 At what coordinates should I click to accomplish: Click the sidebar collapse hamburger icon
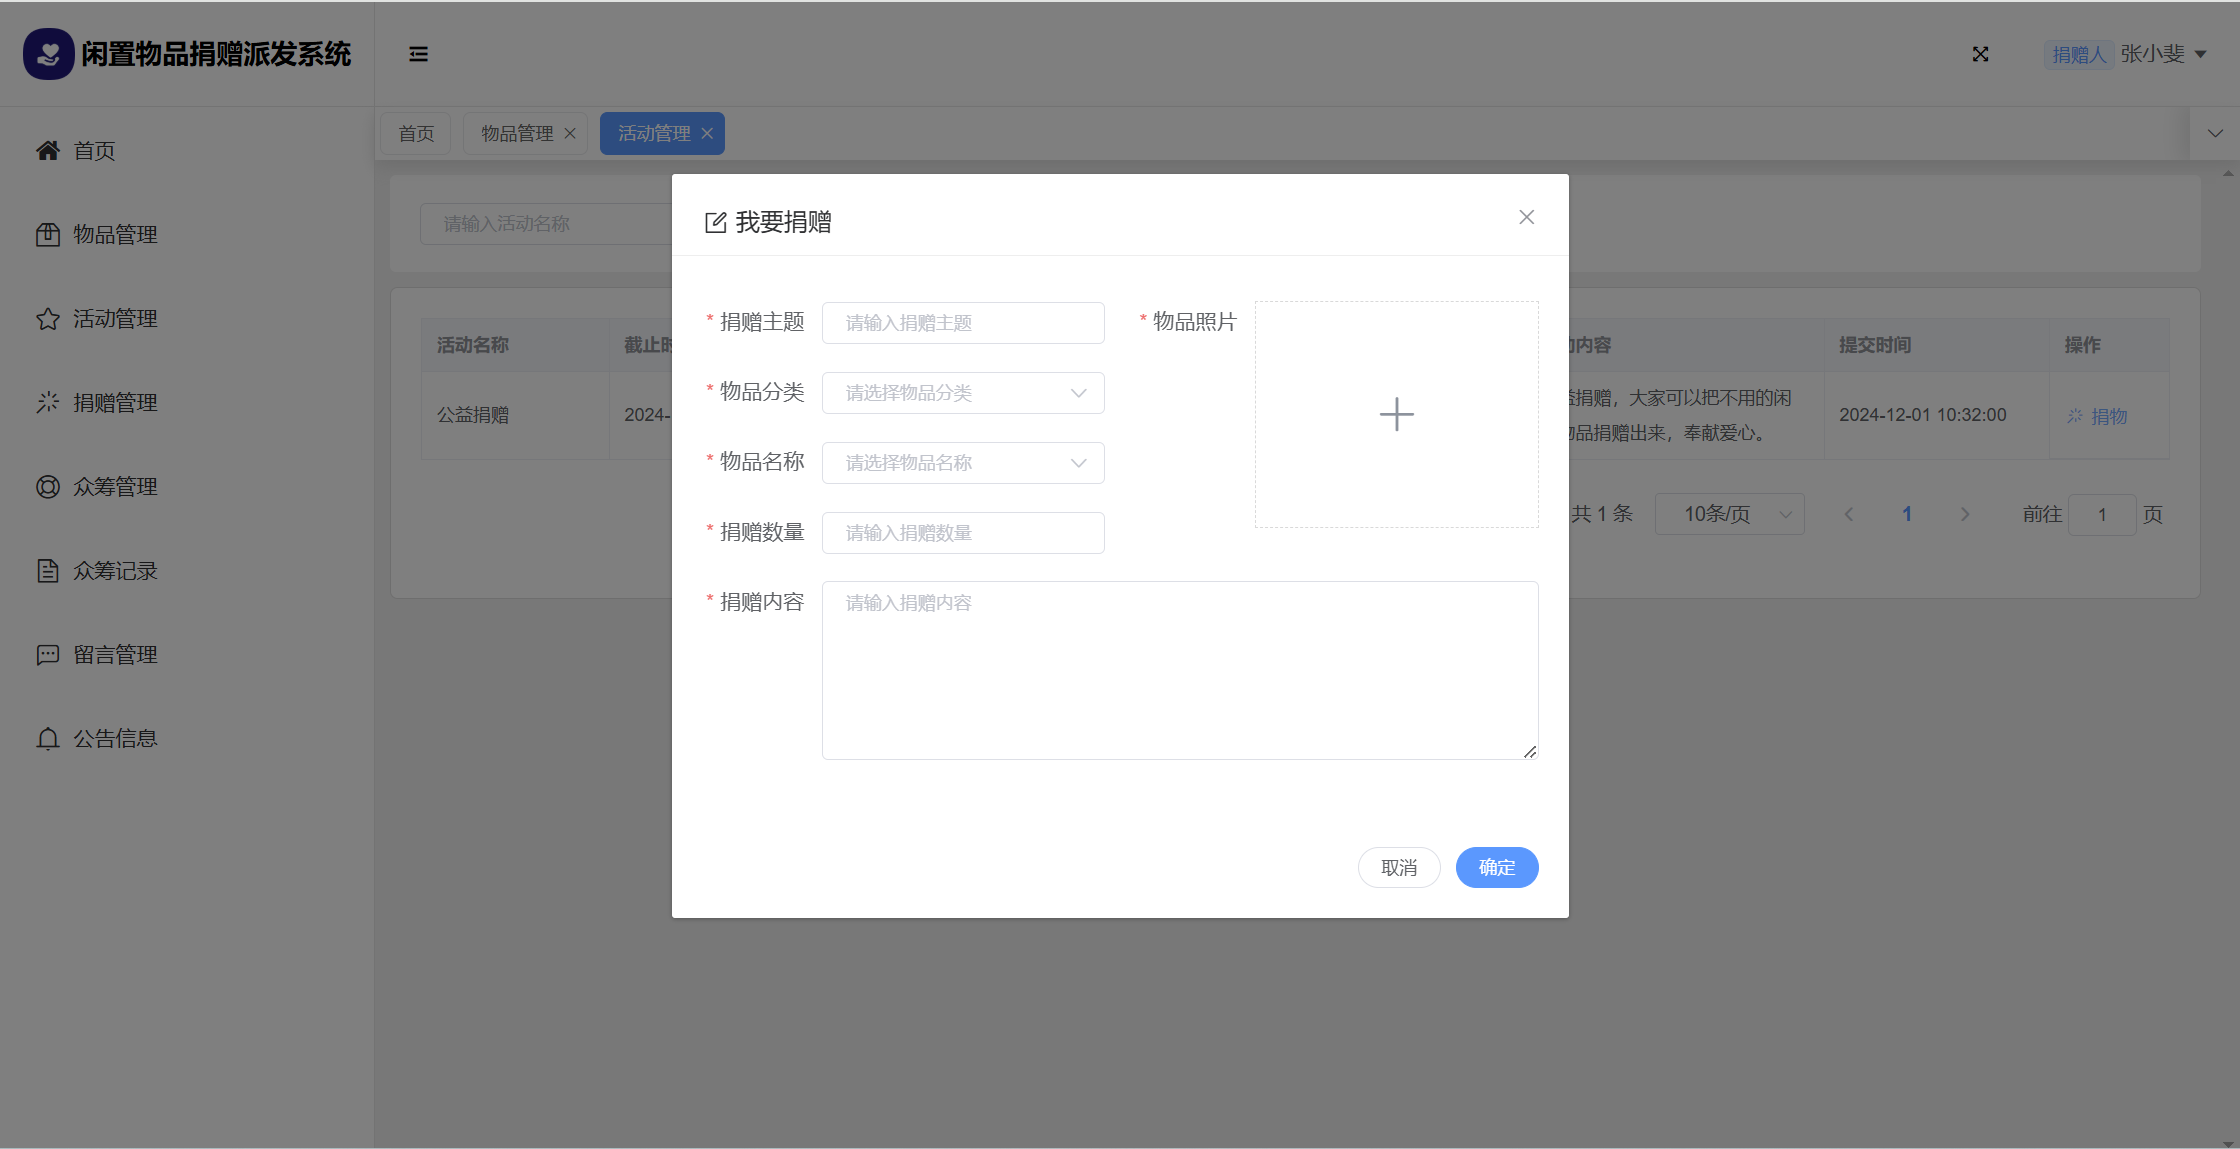pos(418,54)
